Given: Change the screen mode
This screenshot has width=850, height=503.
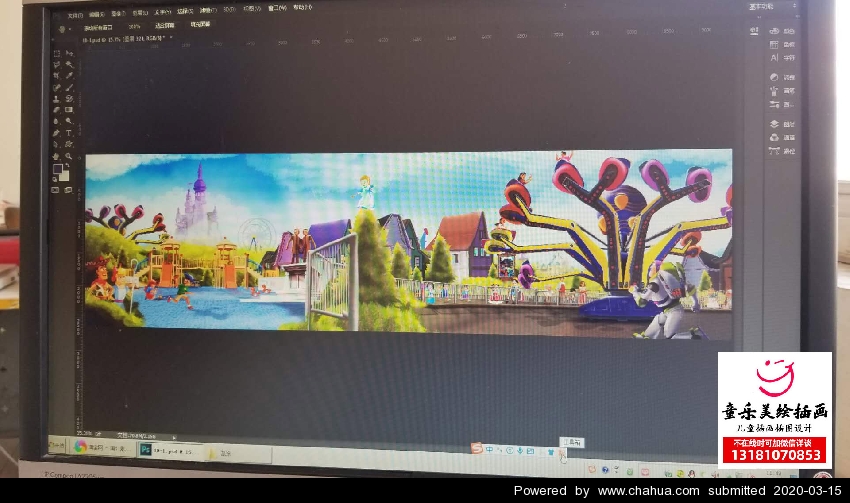Looking at the screenshot, I should tap(69, 190).
